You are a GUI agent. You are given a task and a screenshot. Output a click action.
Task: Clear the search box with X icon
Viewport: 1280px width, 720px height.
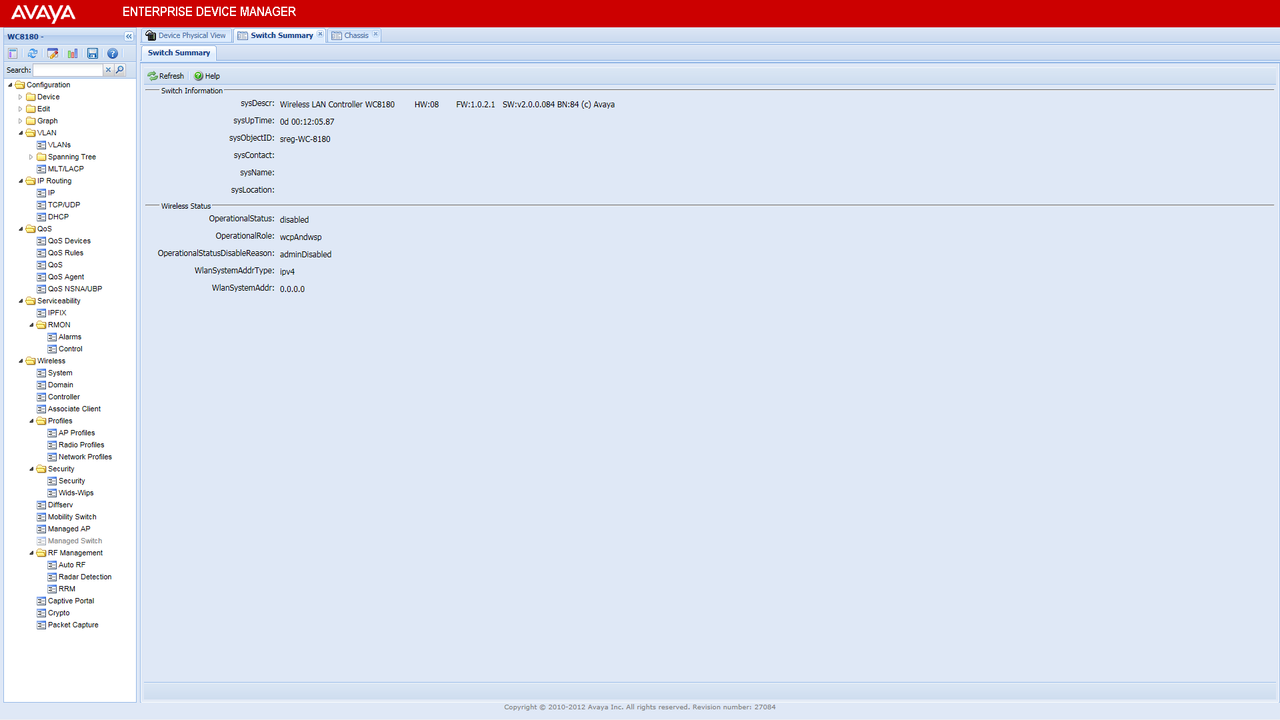coord(109,70)
